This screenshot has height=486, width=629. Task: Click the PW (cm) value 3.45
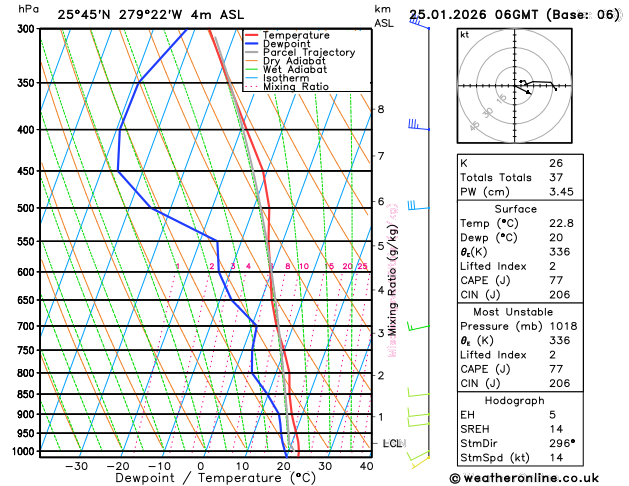pos(561,192)
